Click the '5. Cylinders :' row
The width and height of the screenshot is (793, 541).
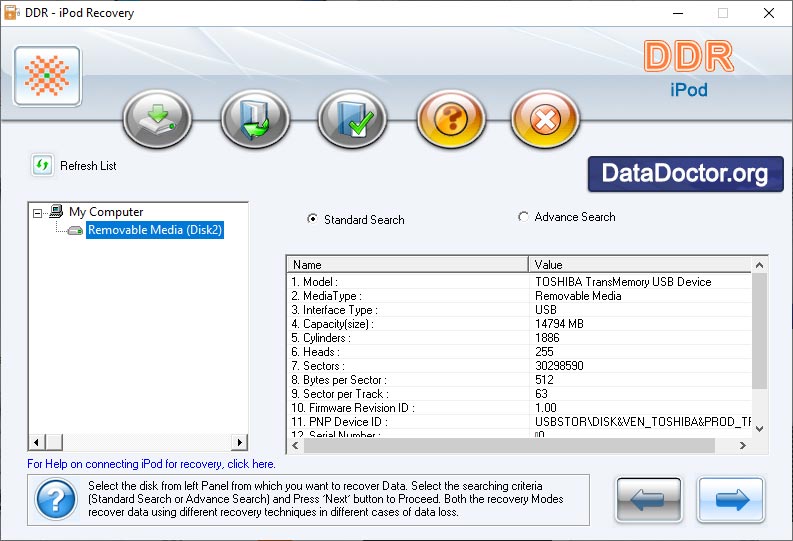pos(519,338)
